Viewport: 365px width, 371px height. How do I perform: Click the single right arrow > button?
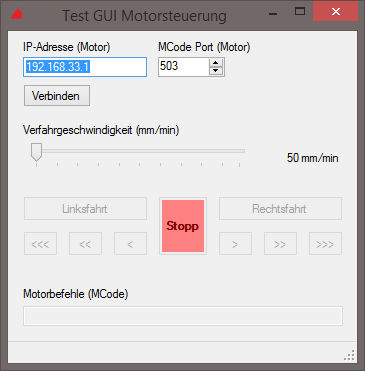point(235,244)
